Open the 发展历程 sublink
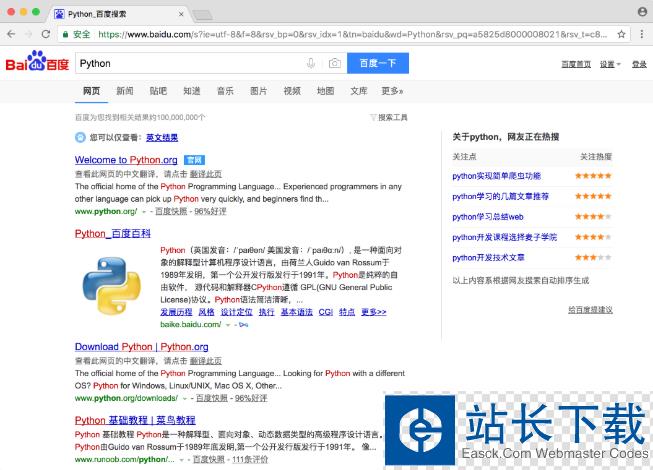 click(176, 312)
